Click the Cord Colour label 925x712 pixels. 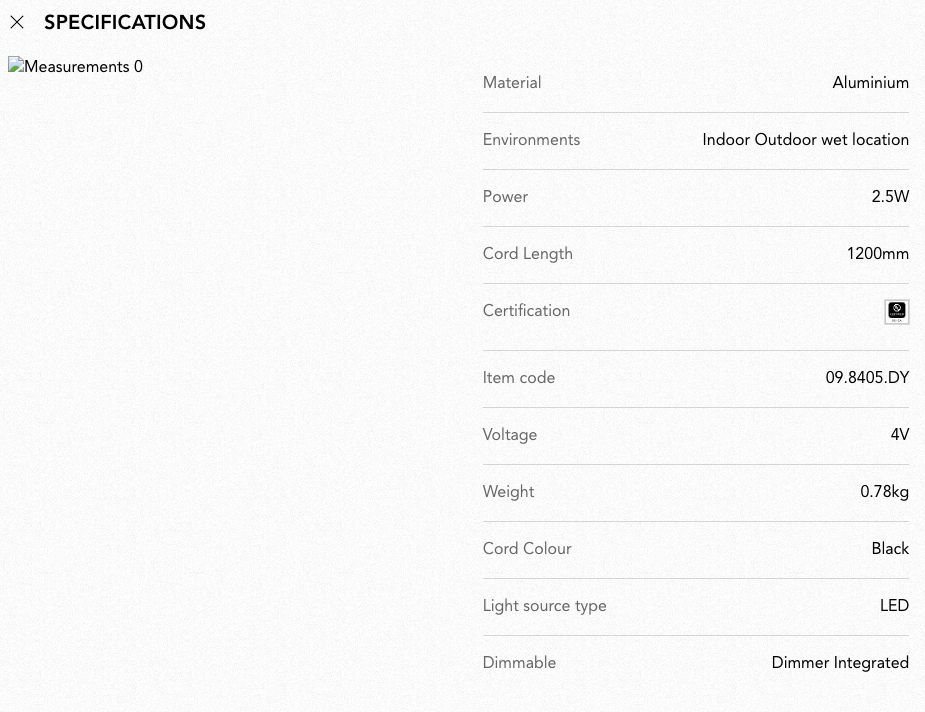click(527, 549)
